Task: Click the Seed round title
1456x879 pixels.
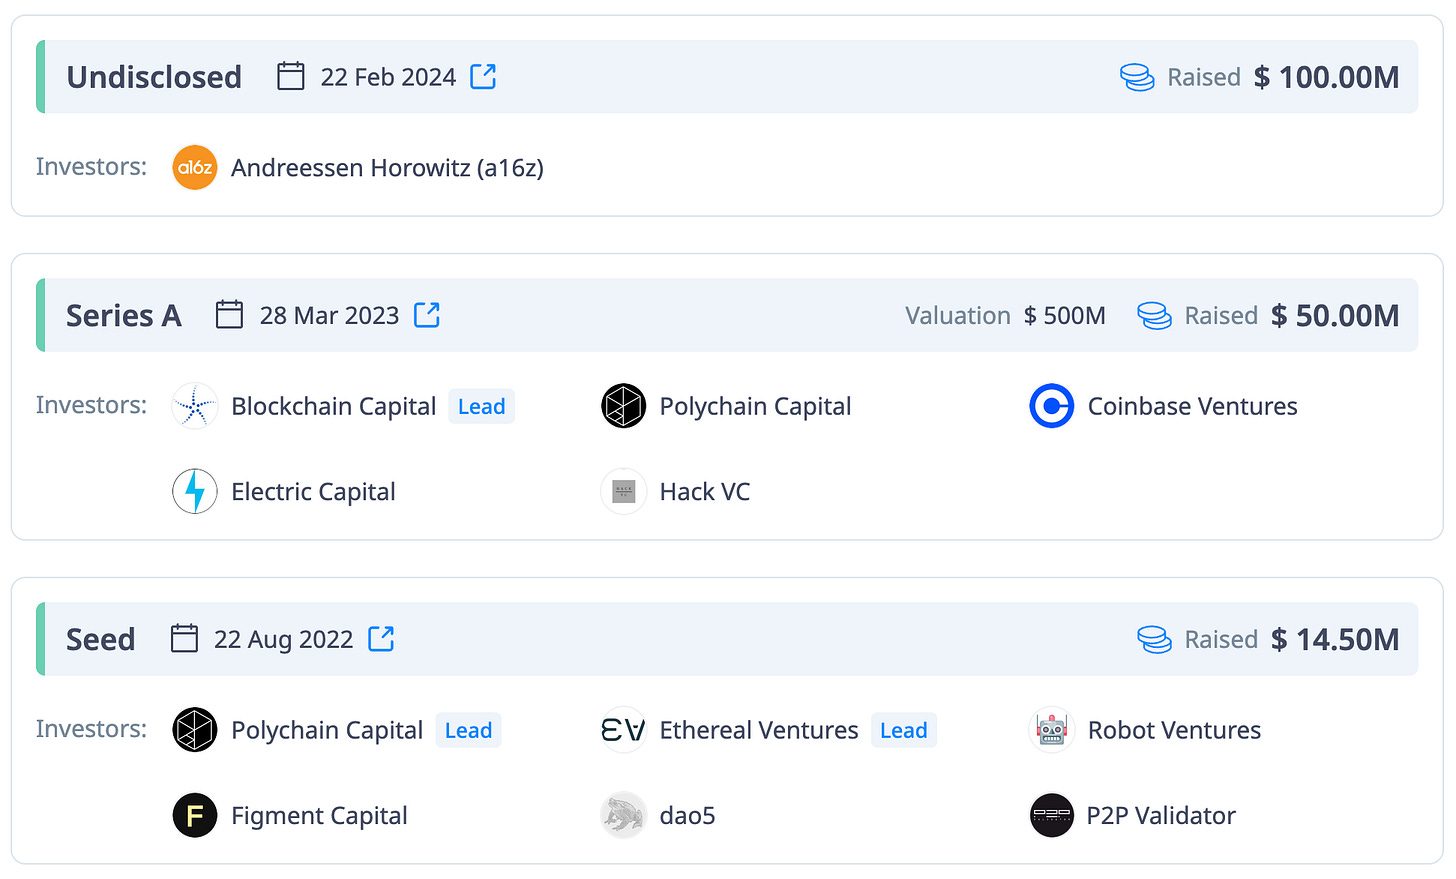Action: pos(100,639)
